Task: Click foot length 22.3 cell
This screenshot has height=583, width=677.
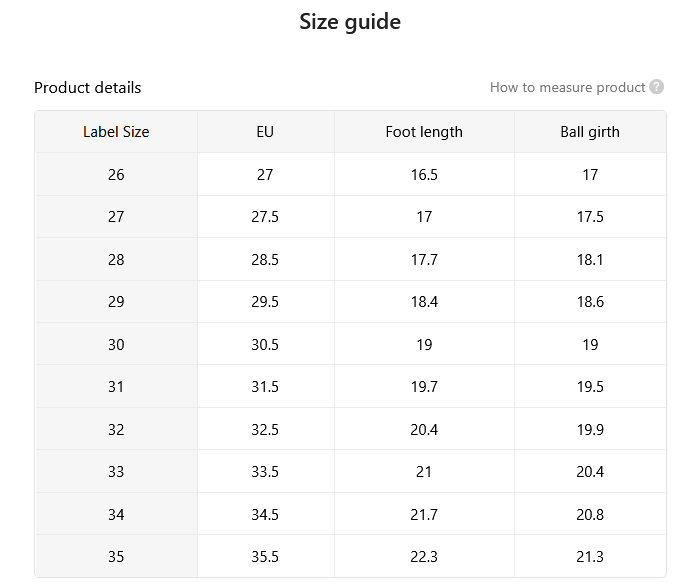Action: pyautogui.click(x=424, y=556)
